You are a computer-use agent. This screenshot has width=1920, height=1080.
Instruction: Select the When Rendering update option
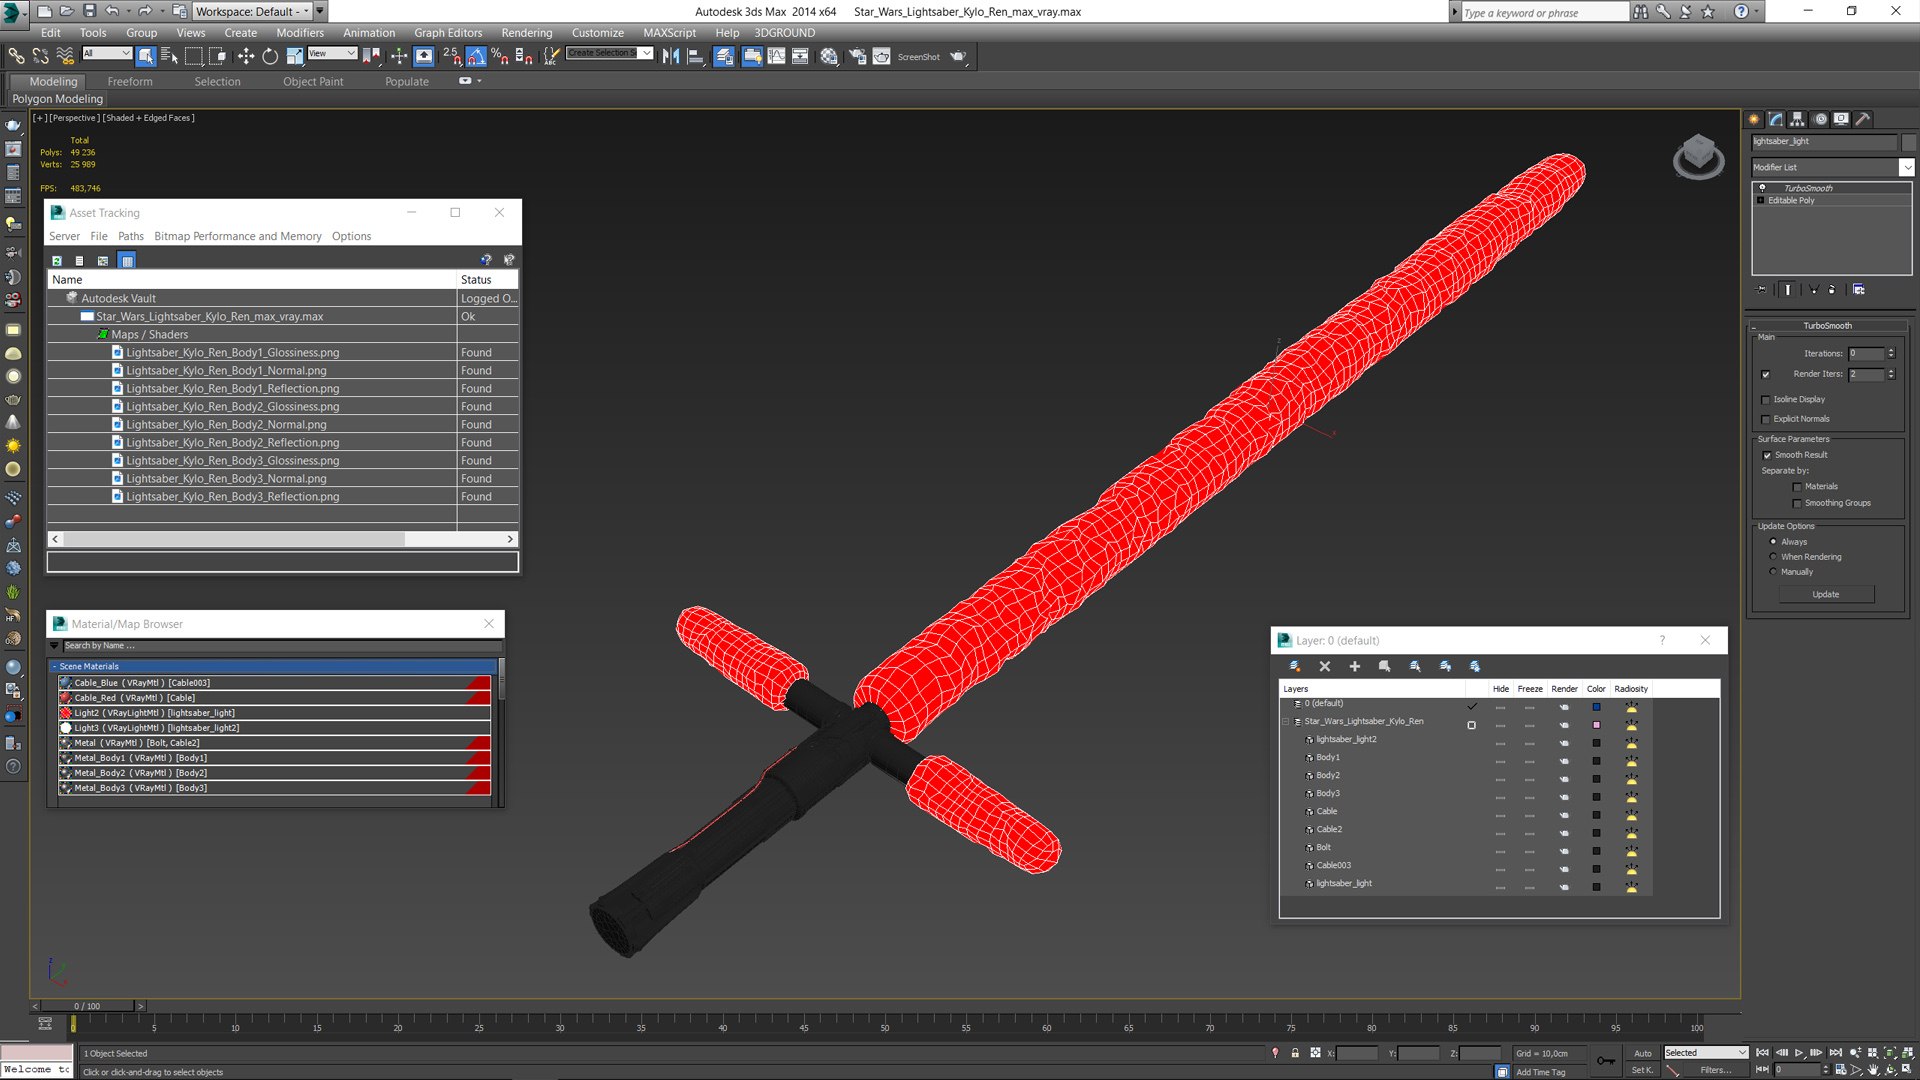[x=1773, y=557]
